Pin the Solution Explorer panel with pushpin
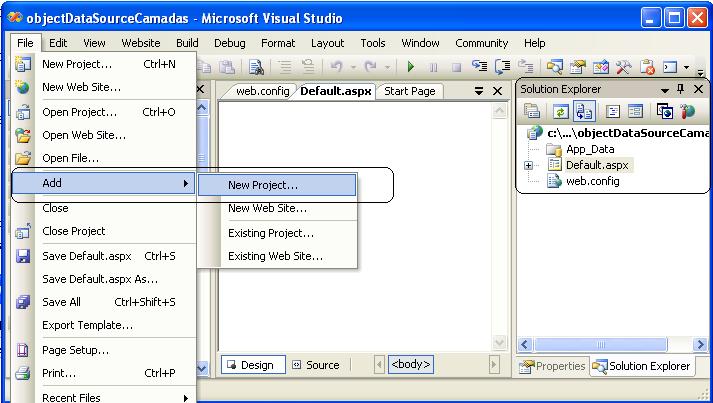 pos(681,89)
